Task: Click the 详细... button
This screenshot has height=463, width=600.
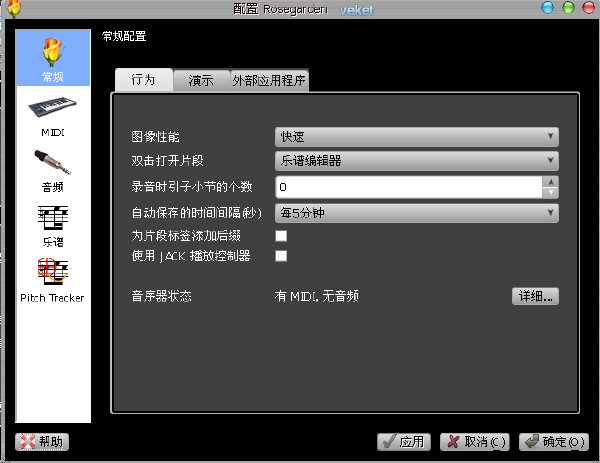Action: pyautogui.click(x=535, y=296)
